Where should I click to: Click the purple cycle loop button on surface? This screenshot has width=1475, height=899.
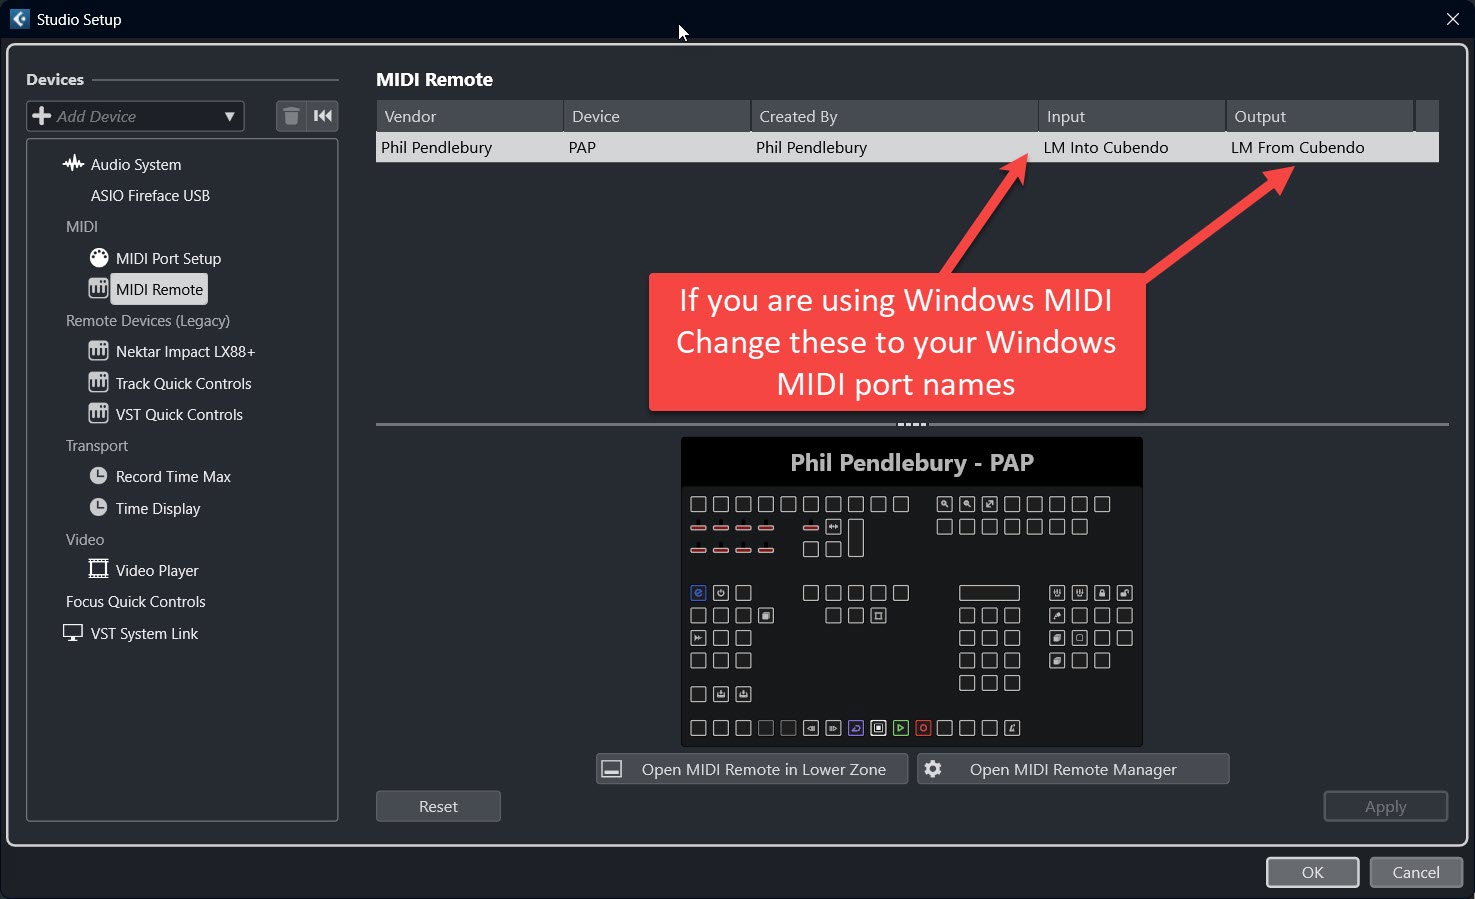coord(856,728)
